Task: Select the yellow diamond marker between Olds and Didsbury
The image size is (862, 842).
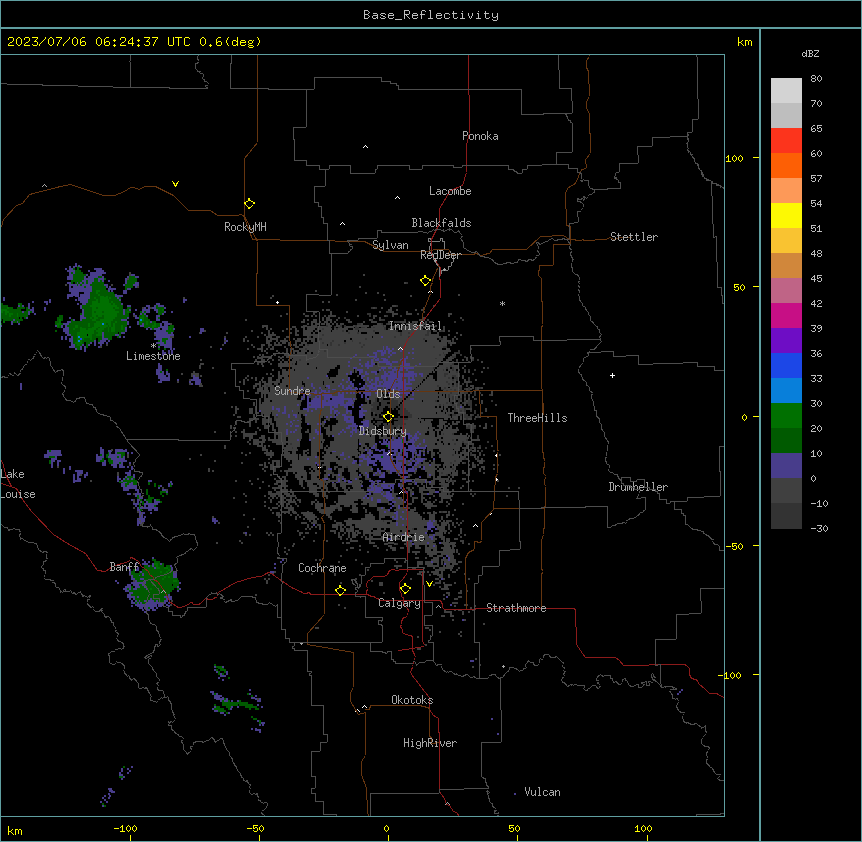Action: (388, 416)
